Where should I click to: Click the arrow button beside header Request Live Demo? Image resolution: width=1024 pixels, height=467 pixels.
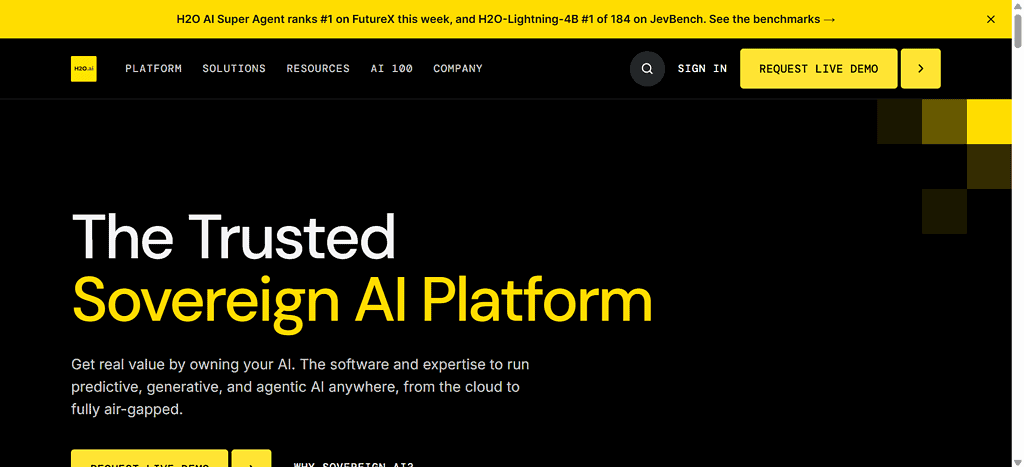click(x=921, y=69)
